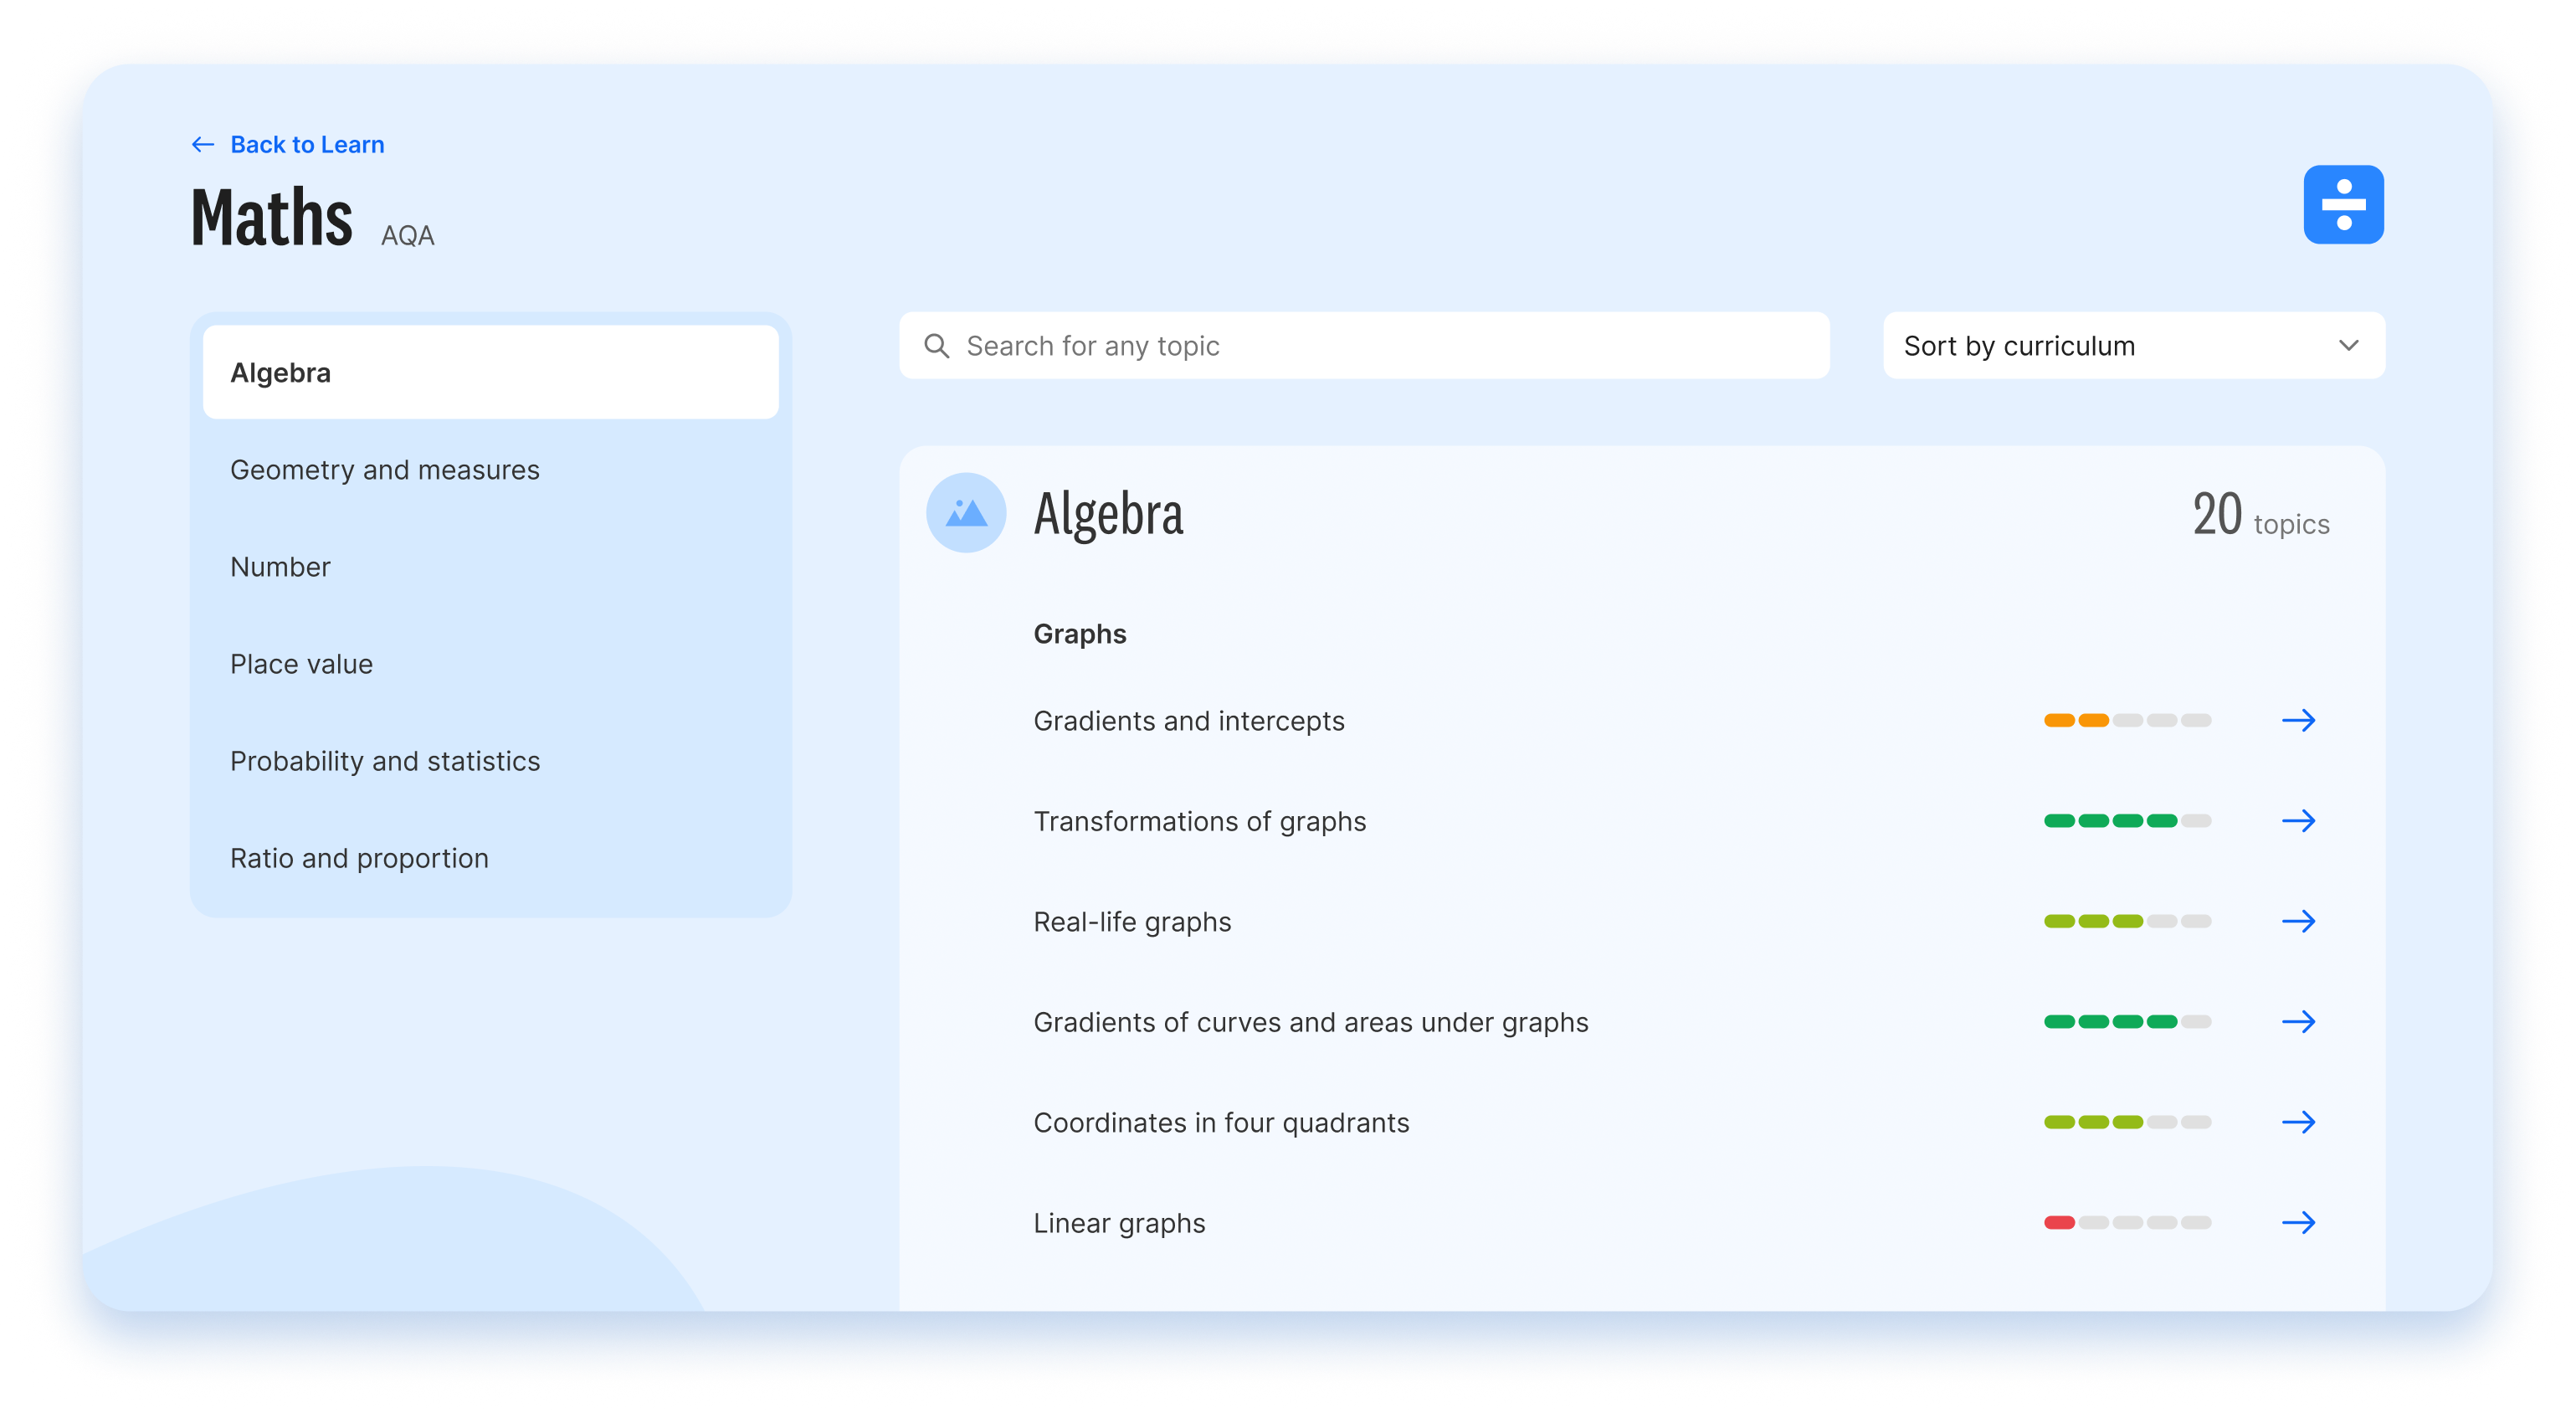Open Gradients and intercepts via arrow
The image size is (2576, 1413).
pos(2298,720)
